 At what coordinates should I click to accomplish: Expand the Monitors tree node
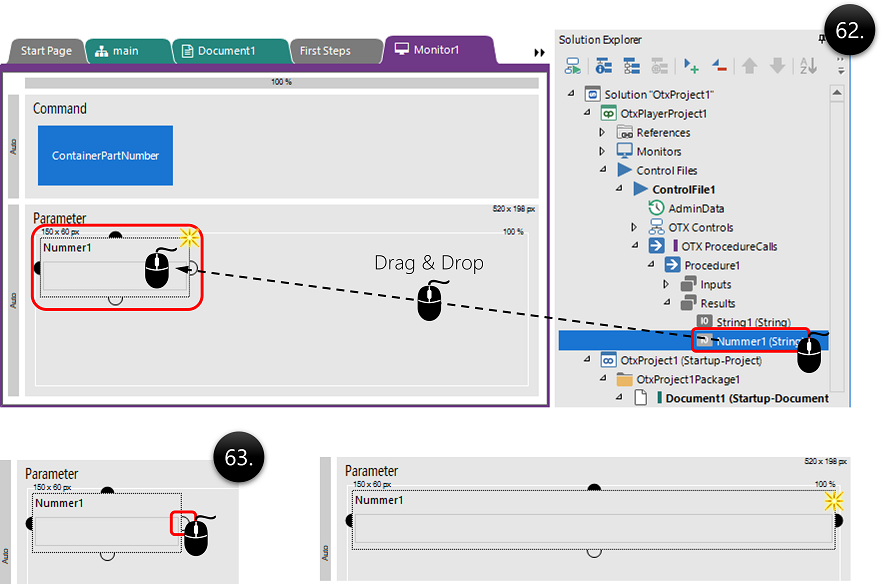[x=602, y=152]
